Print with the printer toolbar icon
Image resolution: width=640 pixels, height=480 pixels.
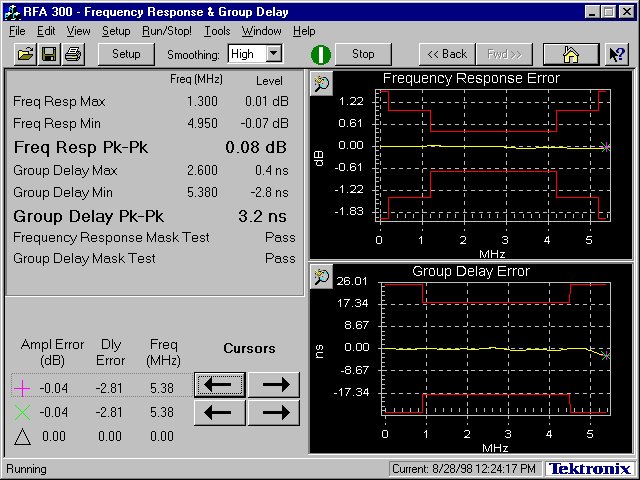click(73, 54)
